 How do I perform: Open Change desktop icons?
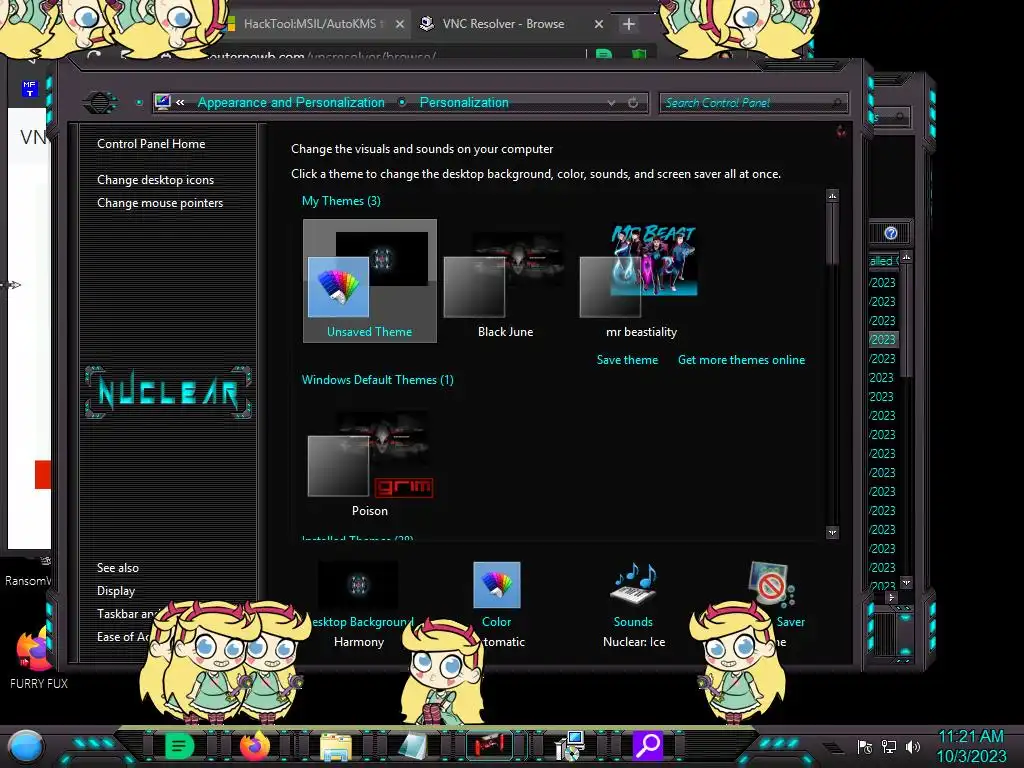(155, 180)
